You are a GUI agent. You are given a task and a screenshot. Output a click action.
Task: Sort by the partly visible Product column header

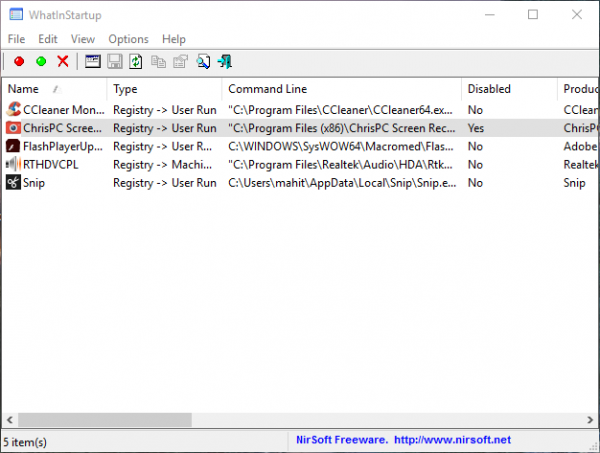[x=579, y=89]
